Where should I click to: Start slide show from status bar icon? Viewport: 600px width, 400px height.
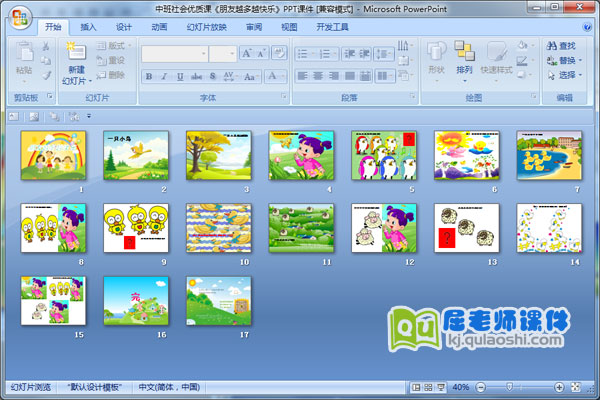click(439, 386)
